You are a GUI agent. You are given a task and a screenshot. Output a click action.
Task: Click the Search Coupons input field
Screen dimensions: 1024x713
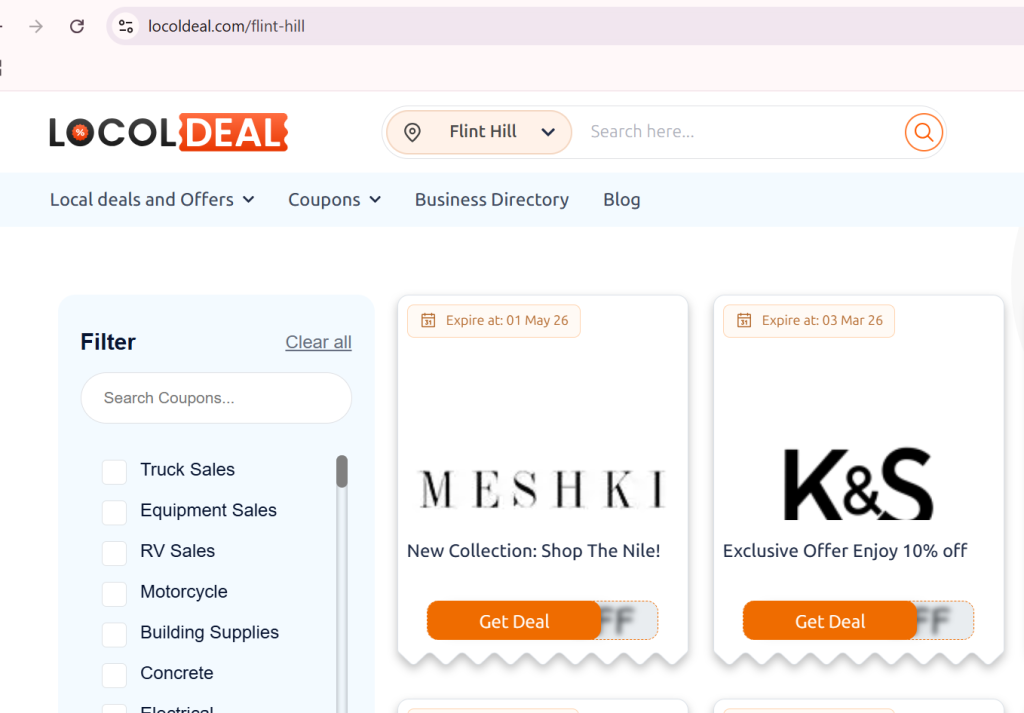pos(216,398)
